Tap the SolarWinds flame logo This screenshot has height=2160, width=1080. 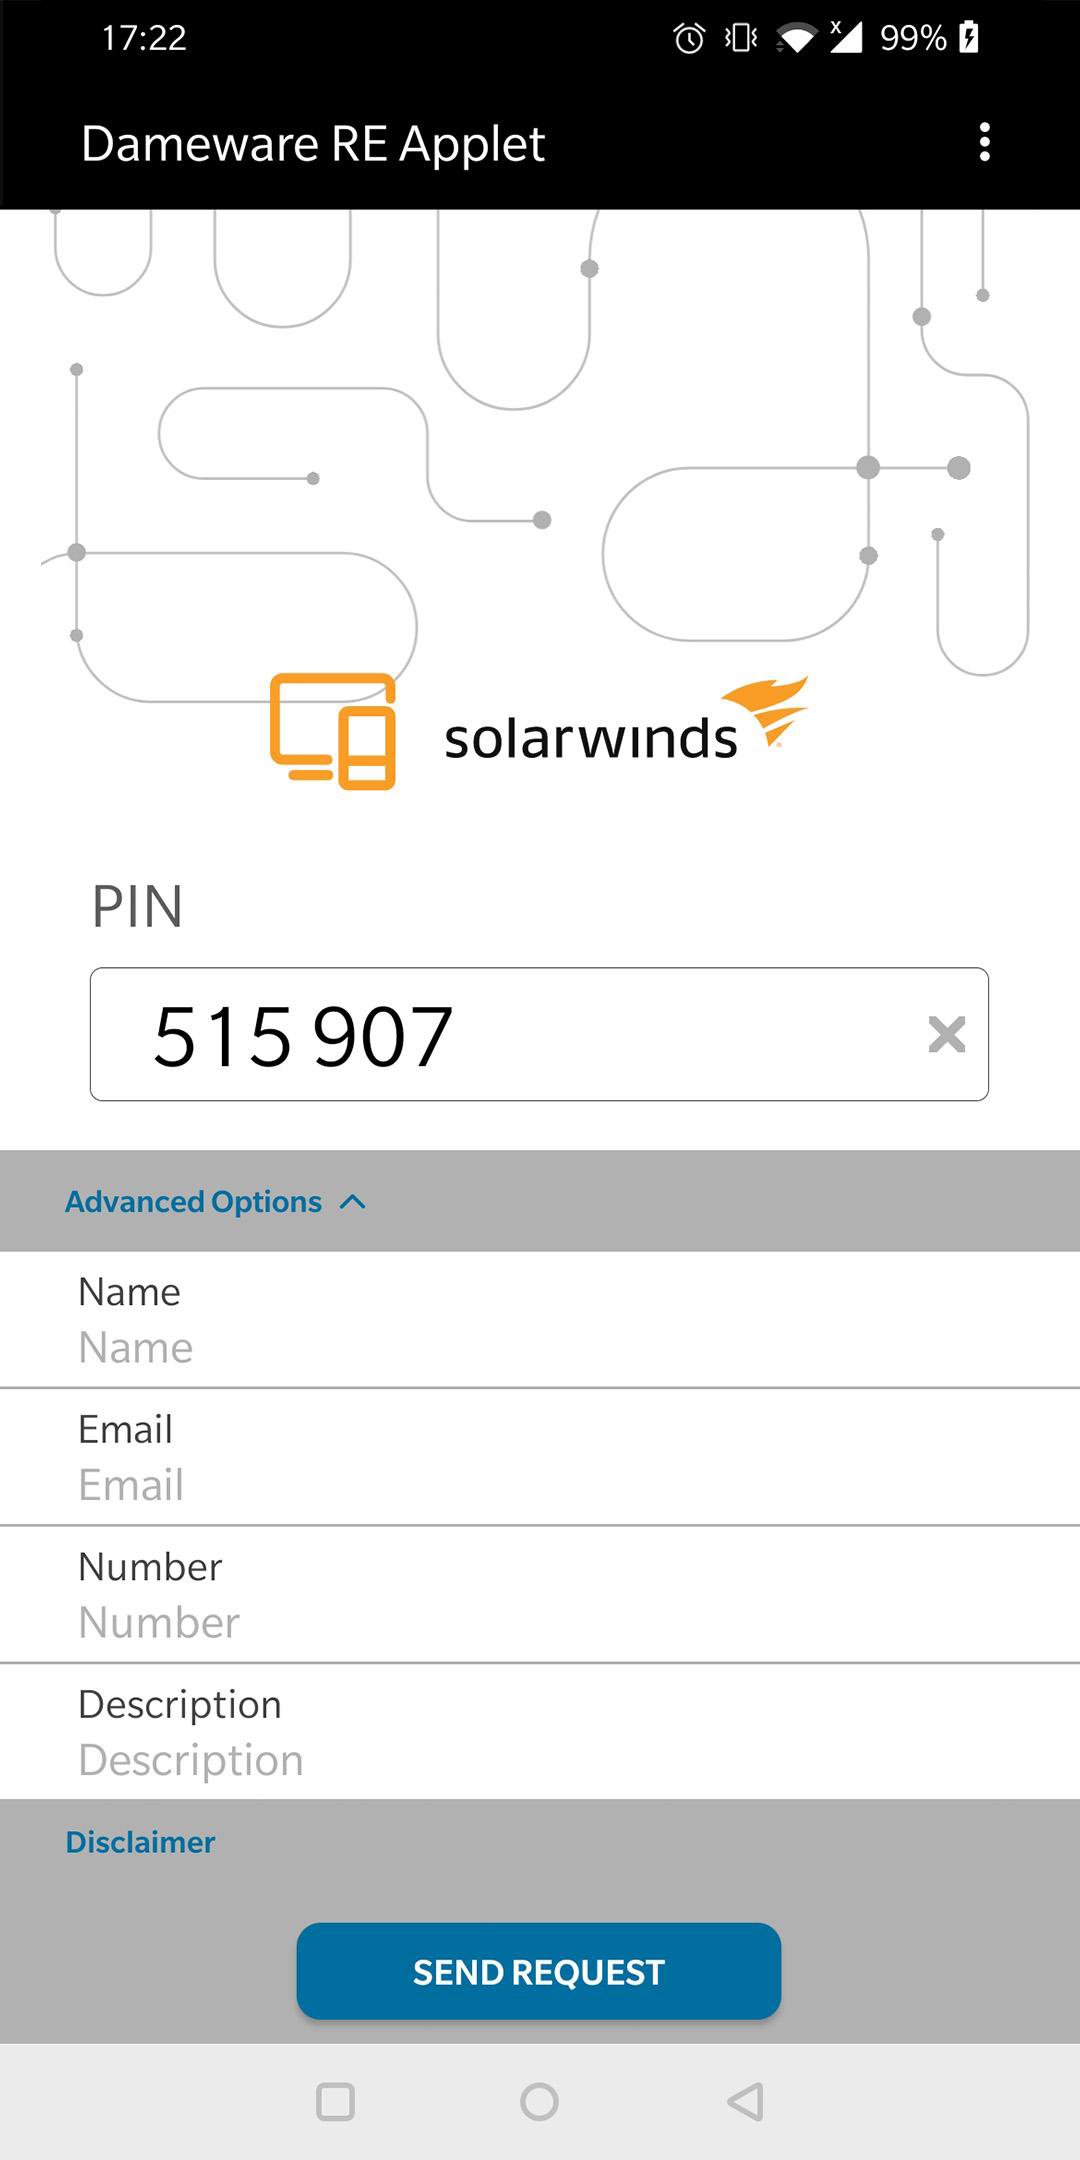pyautogui.click(x=766, y=710)
